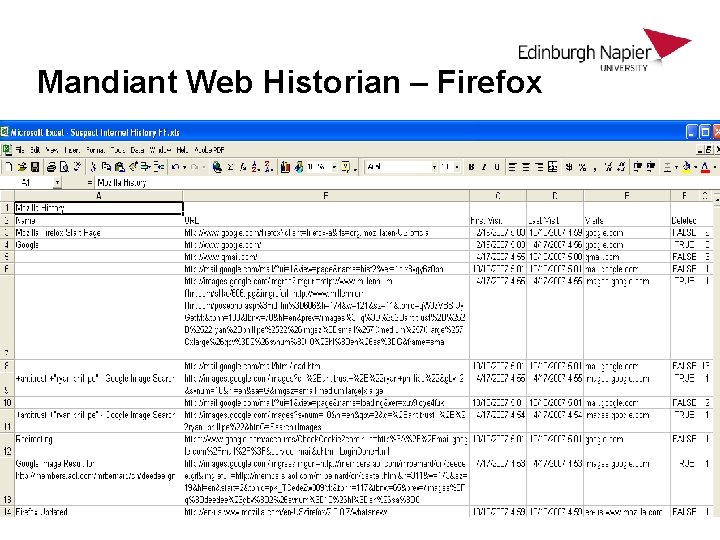Select the 'Google' name cell
Screen dimensions: 720x540
(x=98, y=245)
